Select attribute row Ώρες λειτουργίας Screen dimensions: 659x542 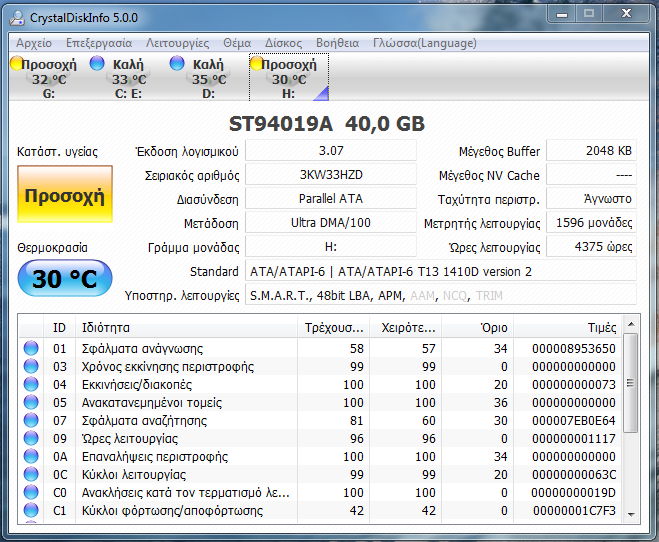[x=321, y=439]
